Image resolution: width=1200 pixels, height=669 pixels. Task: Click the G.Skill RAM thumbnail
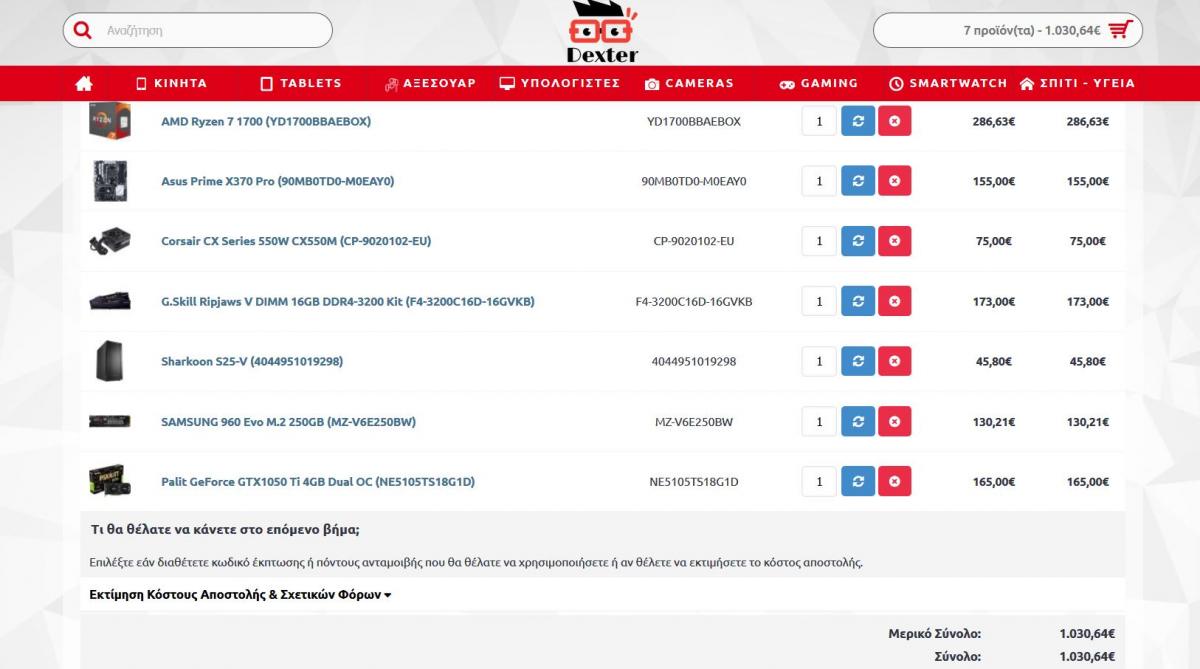click(109, 301)
